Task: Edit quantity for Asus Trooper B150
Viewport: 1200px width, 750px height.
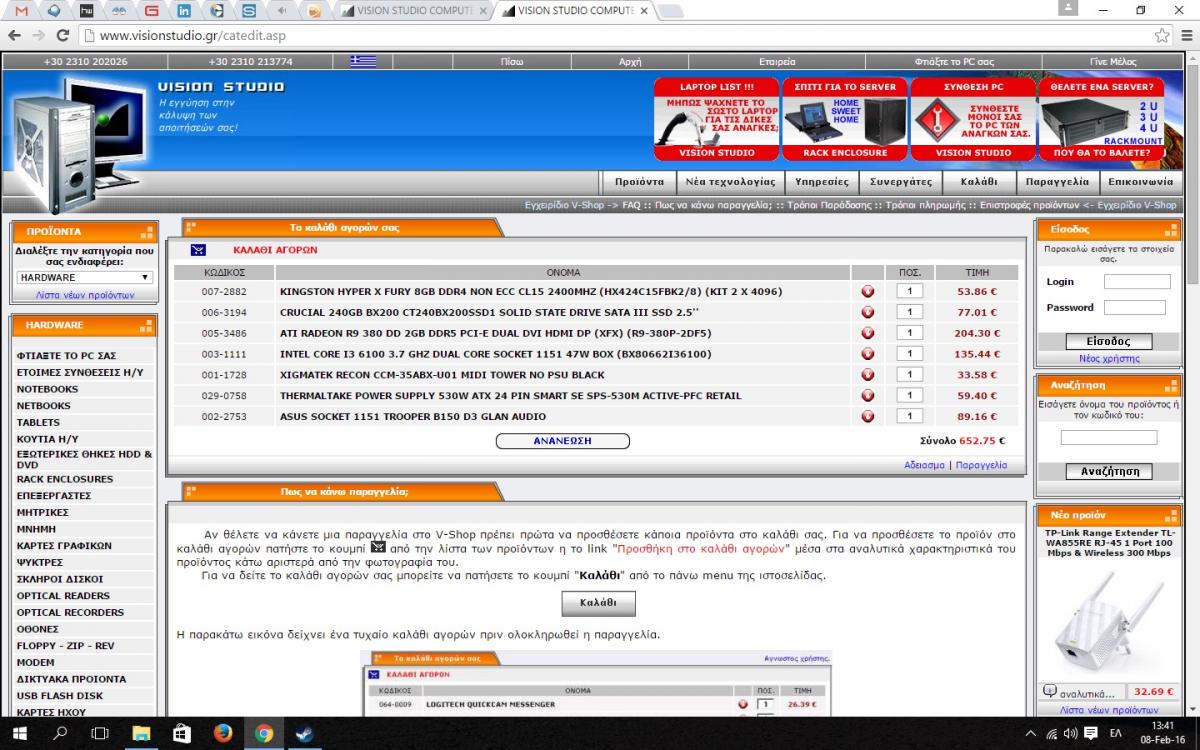Action: tap(909, 417)
